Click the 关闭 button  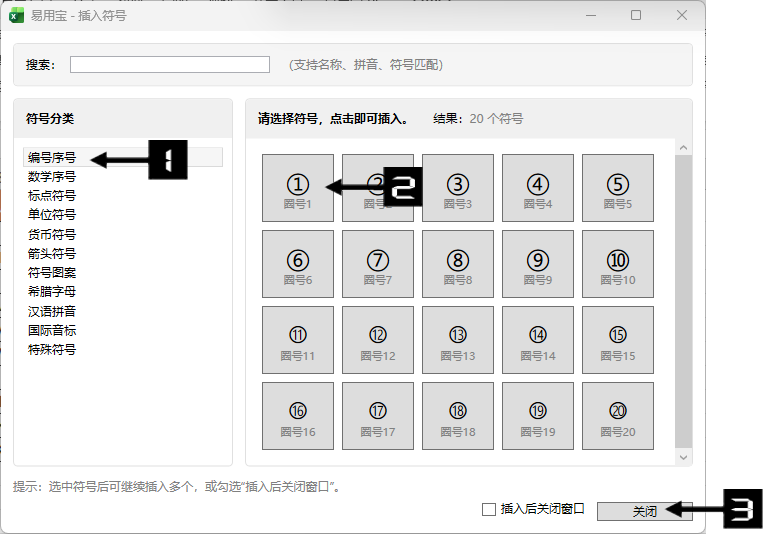pyautogui.click(x=644, y=511)
